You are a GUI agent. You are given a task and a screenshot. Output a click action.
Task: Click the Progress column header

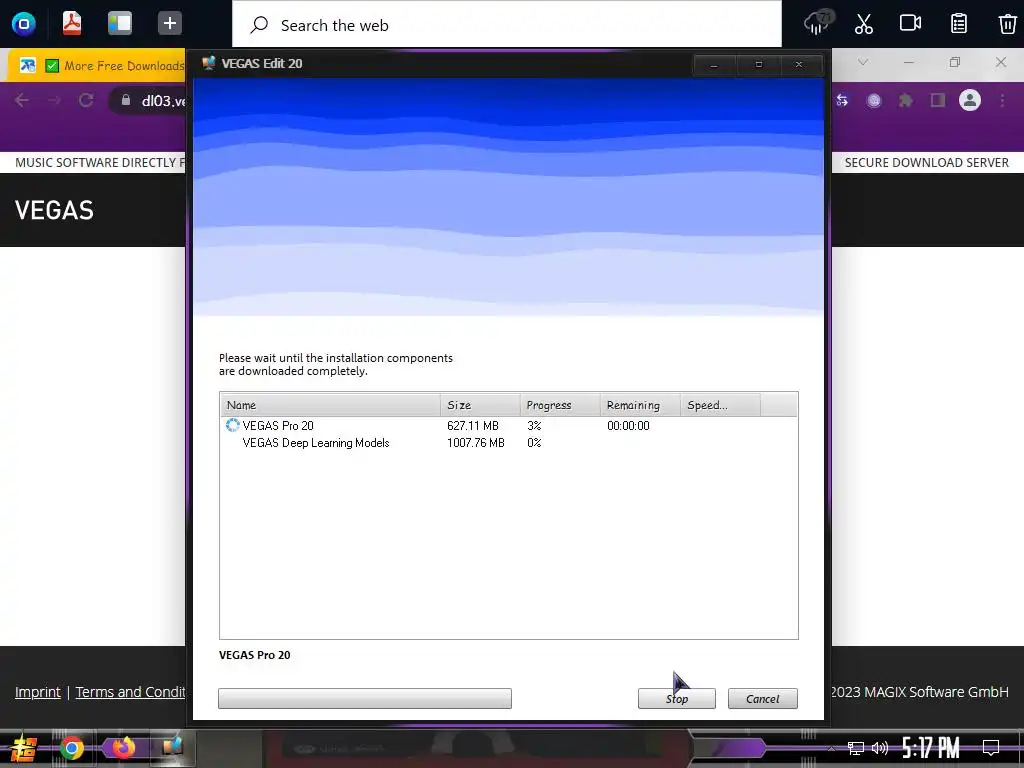point(560,405)
